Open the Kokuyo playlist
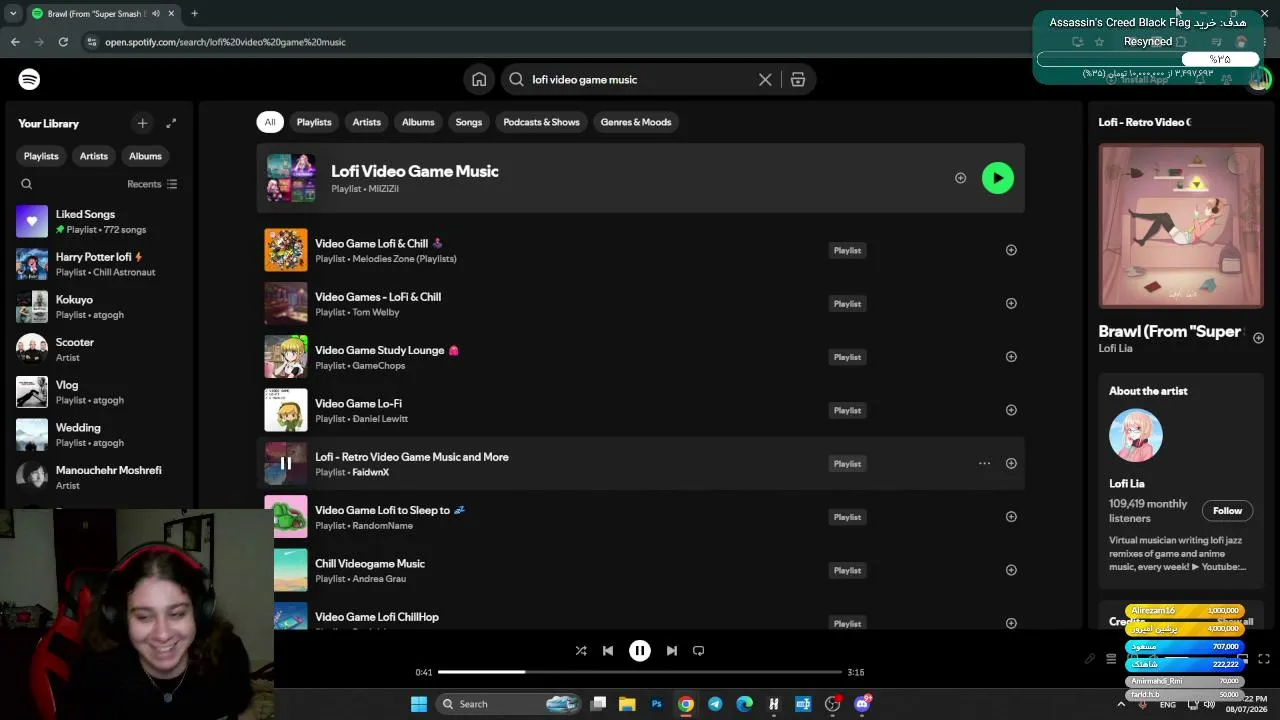 point(98,307)
